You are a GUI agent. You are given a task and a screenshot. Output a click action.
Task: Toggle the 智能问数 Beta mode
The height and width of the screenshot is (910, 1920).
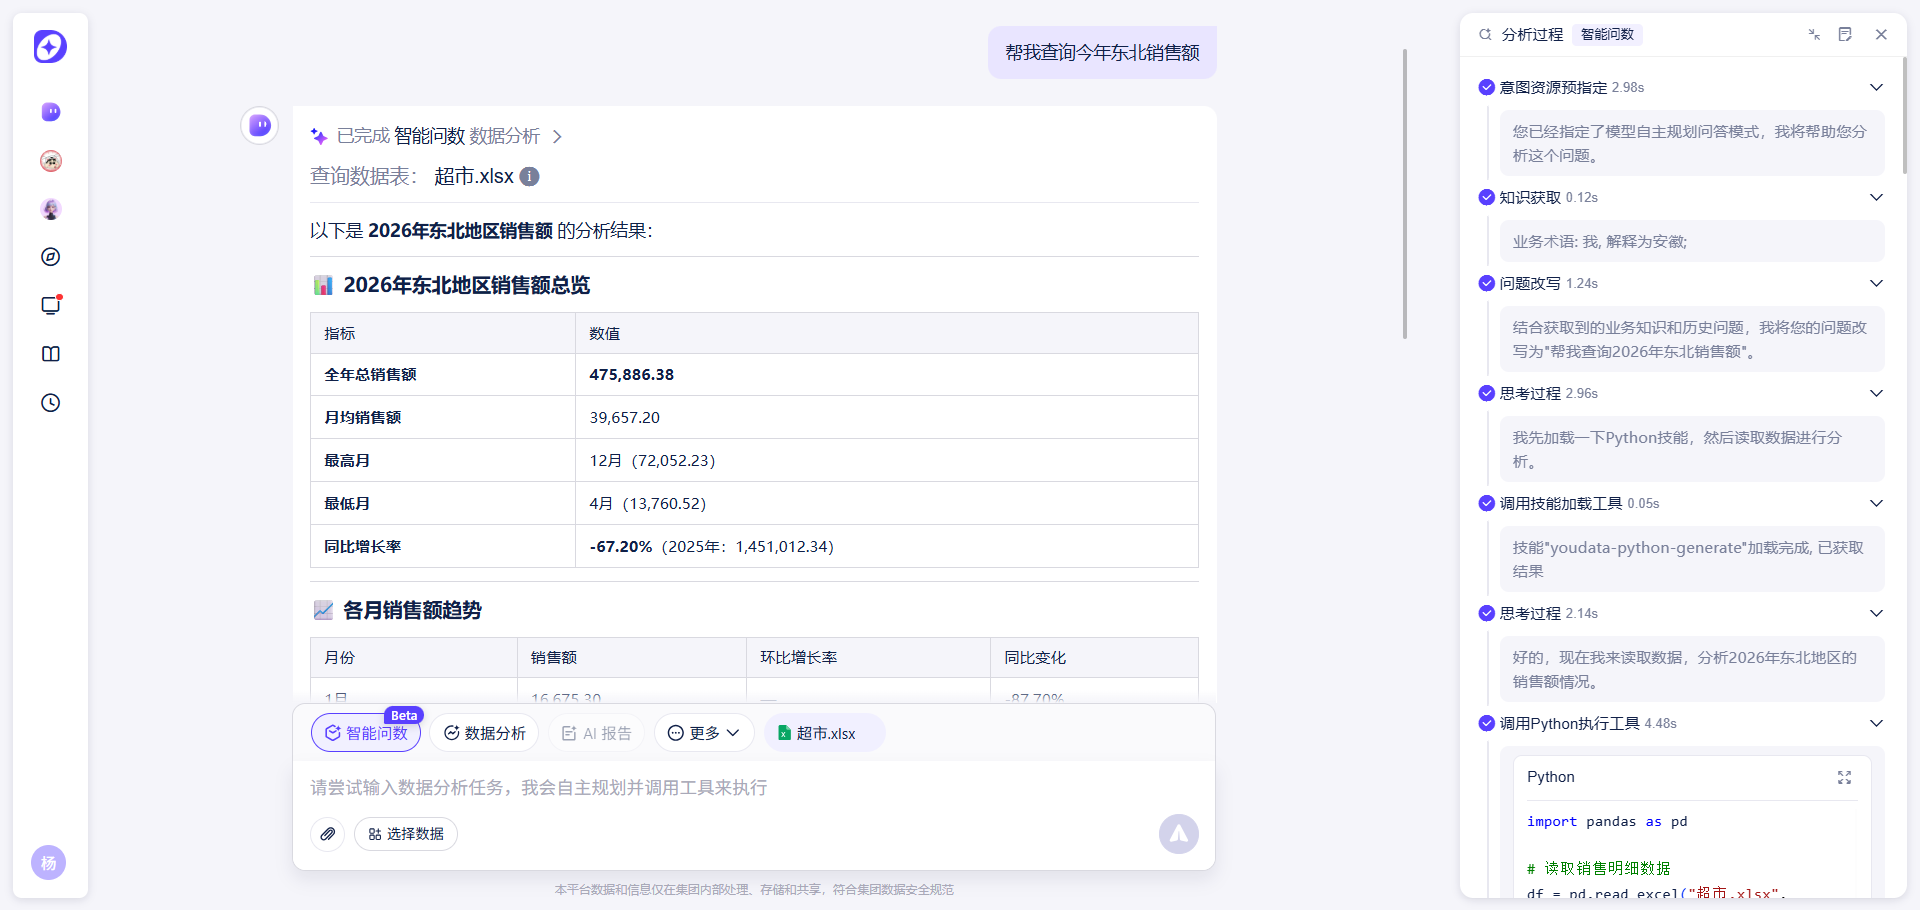(x=366, y=733)
